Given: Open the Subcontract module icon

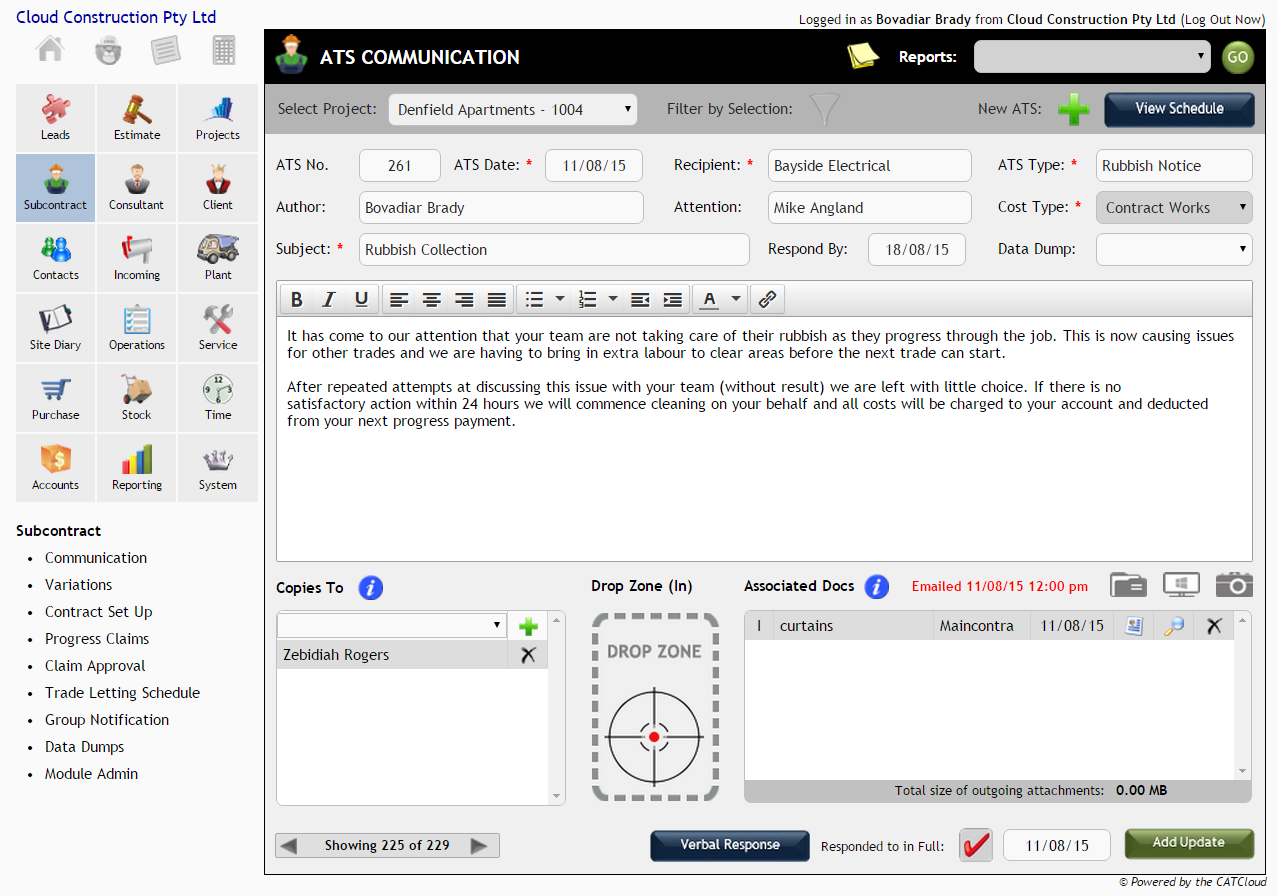Looking at the screenshot, I should coord(55,187).
